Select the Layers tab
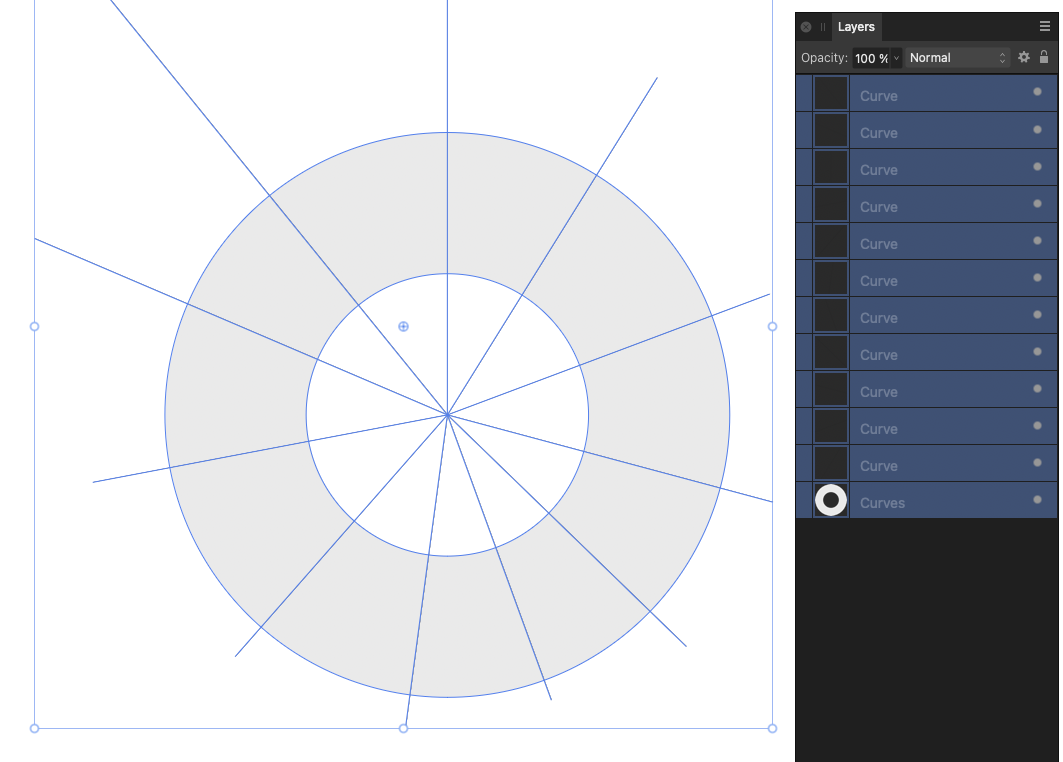The height and width of the screenshot is (762, 1063). [856, 26]
